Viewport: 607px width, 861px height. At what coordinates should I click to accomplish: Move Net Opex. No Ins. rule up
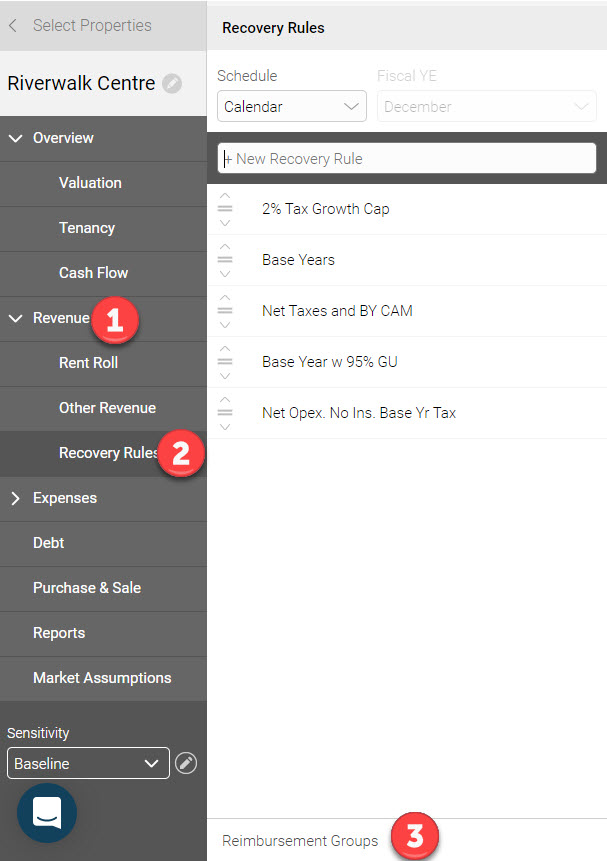225,399
